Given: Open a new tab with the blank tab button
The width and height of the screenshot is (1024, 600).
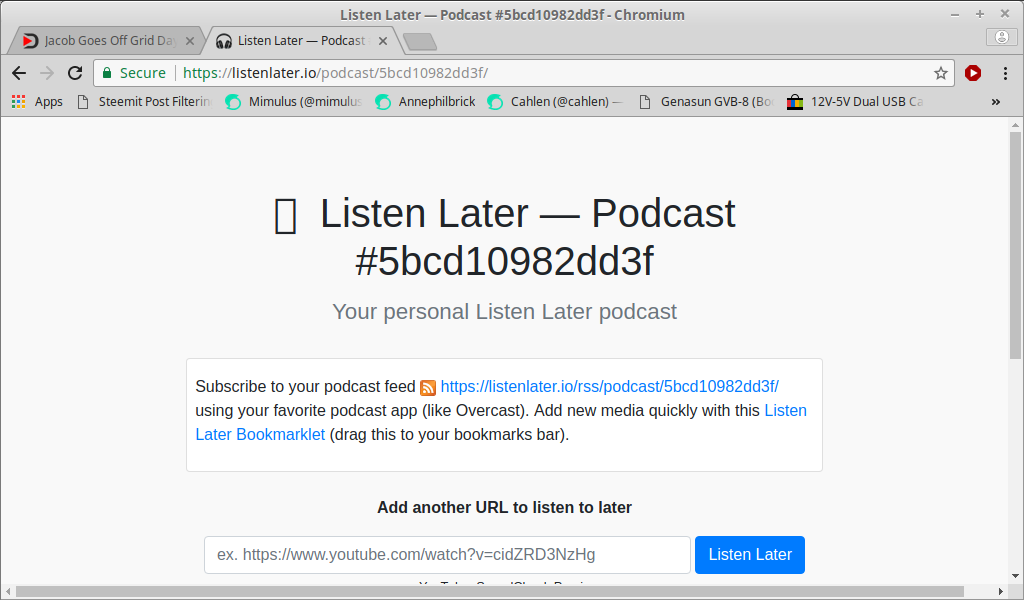Looking at the screenshot, I should 420,42.
